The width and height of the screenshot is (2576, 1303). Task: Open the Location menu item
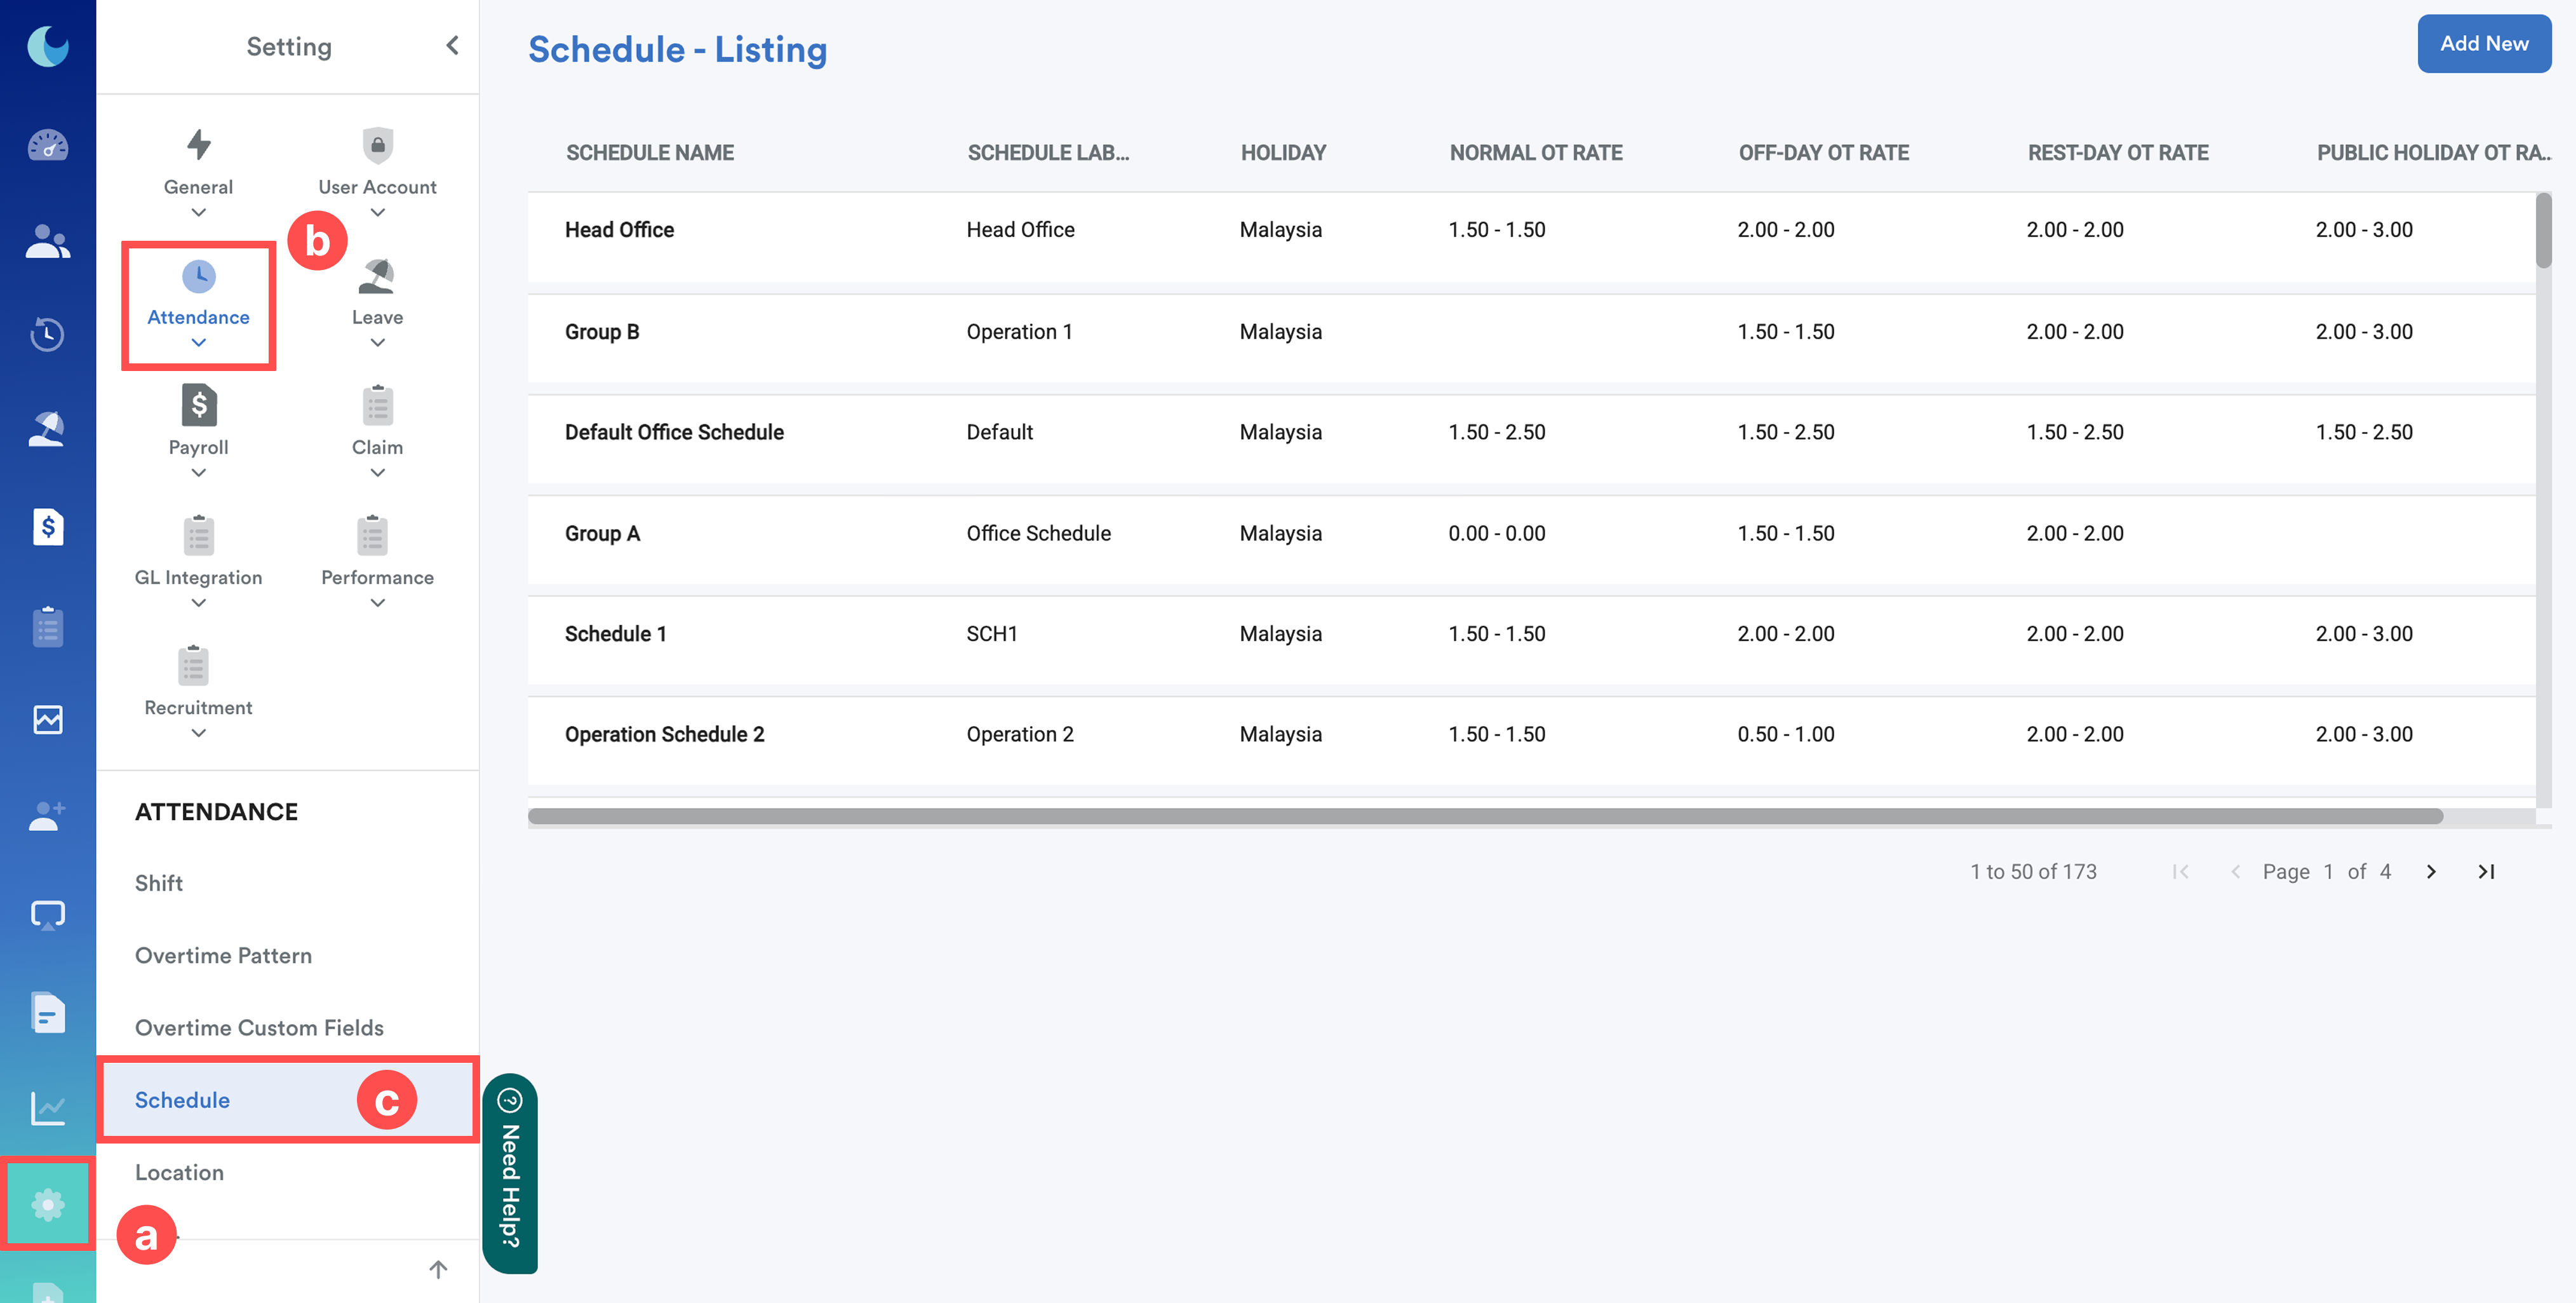point(179,1172)
